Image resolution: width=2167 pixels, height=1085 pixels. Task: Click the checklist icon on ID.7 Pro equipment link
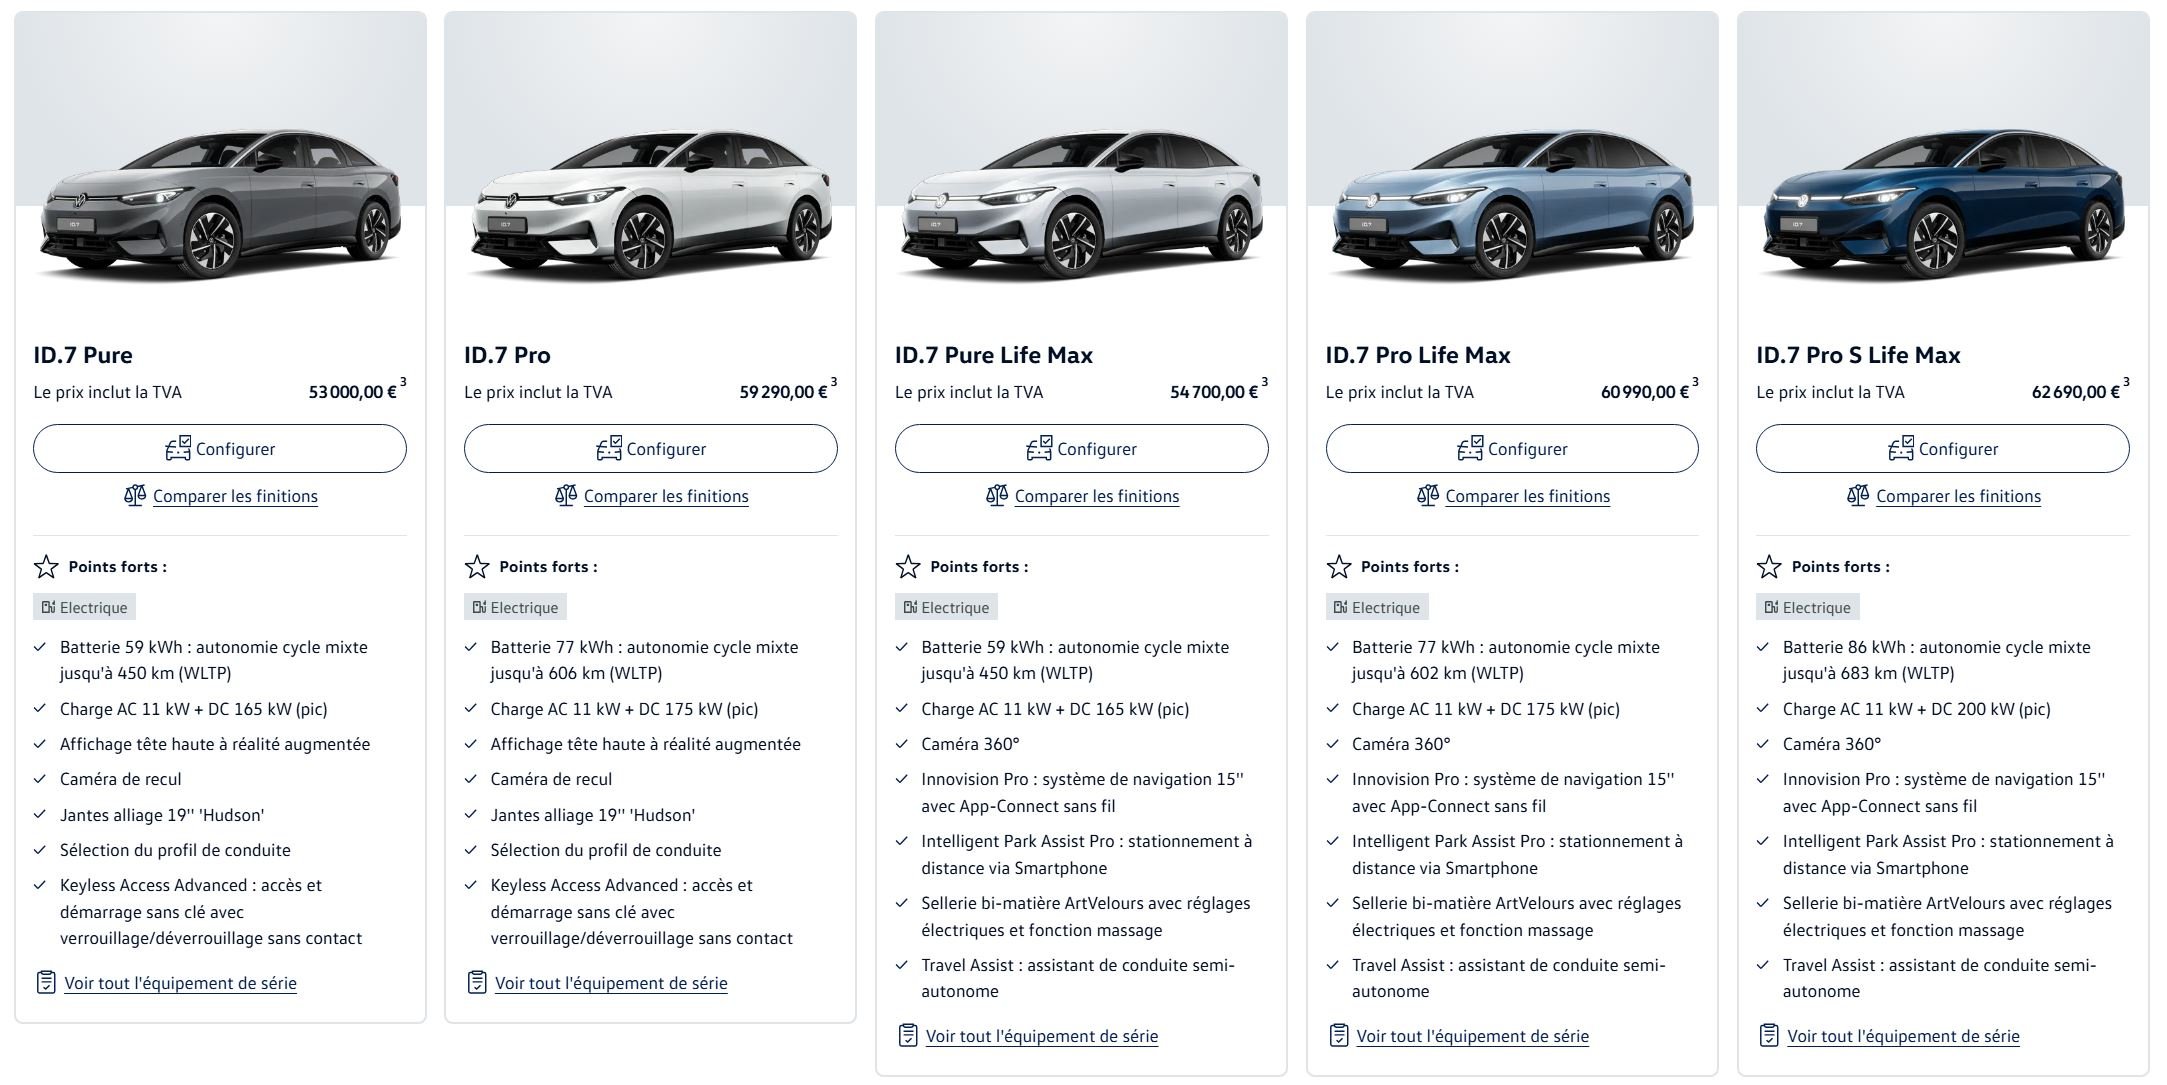tap(477, 982)
